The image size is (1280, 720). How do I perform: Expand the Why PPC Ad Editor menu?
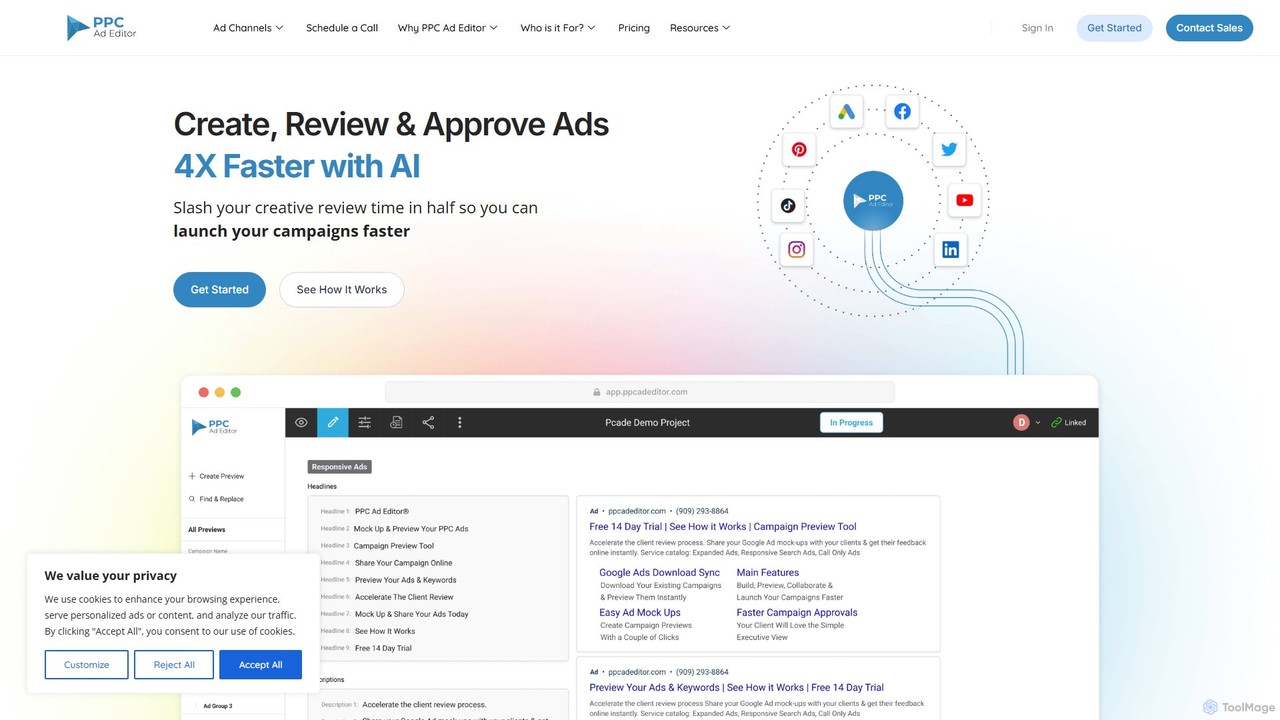[448, 28]
